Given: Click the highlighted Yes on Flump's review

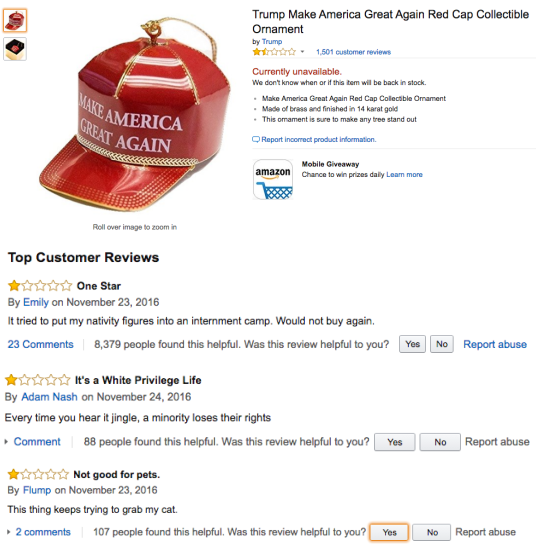Looking at the screenshot, I should pyautogui.click(x=389, y=532).
